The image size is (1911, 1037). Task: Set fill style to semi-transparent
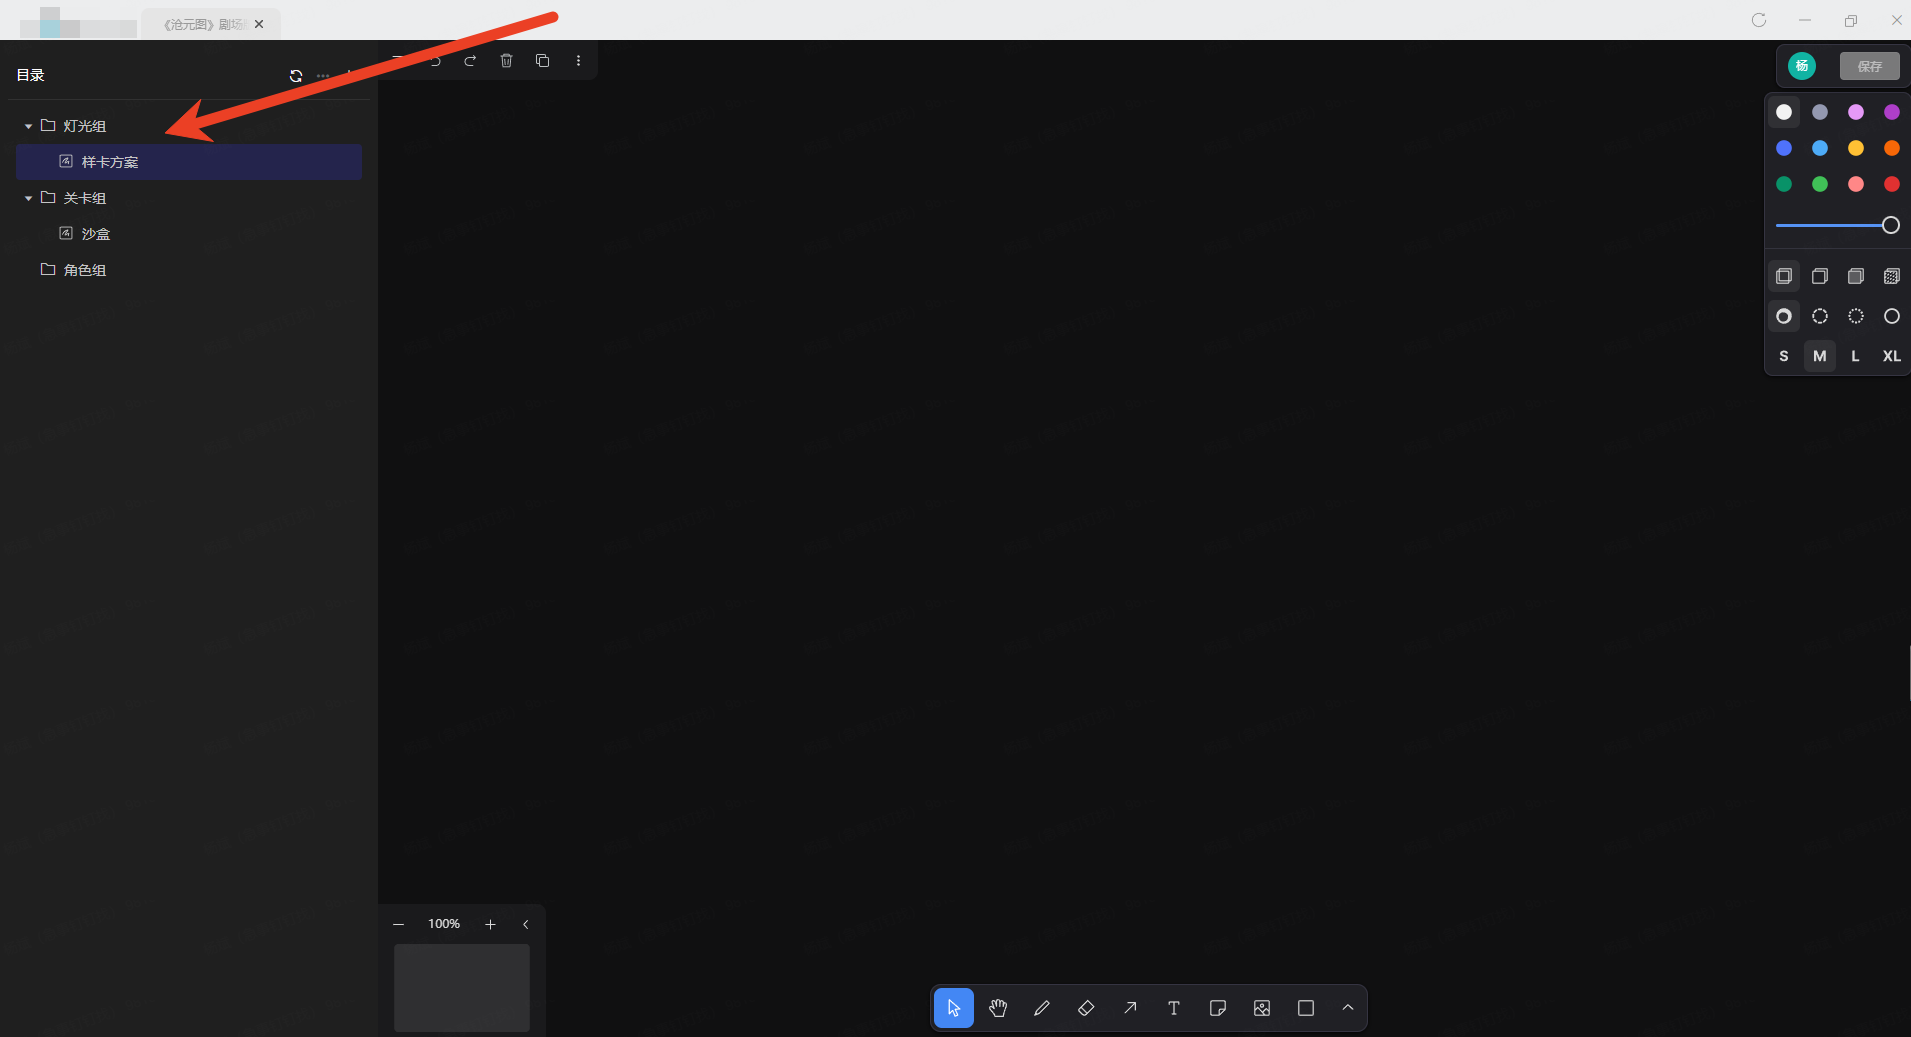click(x=1820, y=276)
